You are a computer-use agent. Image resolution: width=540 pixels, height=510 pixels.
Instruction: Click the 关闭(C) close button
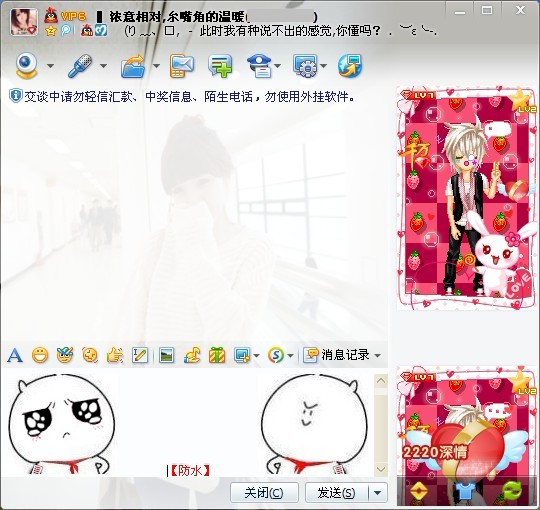click(264, 493)
